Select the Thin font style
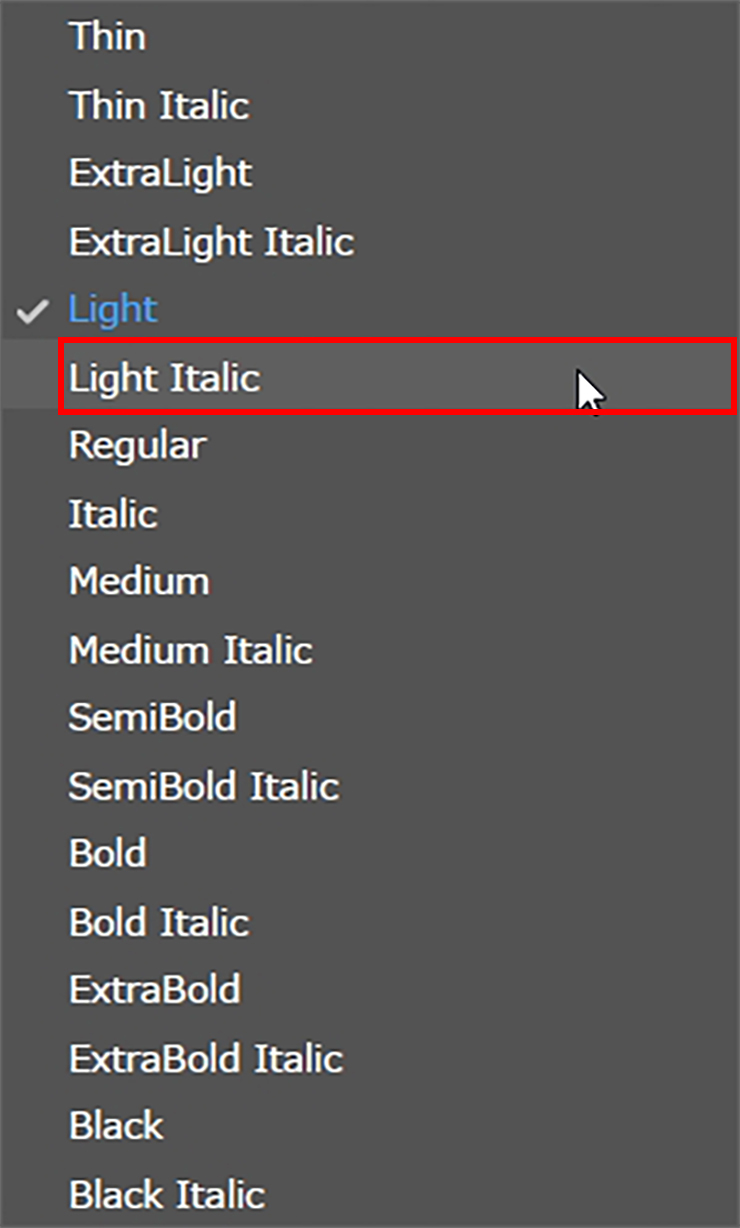Image resolution: width=740 pixels, height=1228 pixels. [107, 38]
